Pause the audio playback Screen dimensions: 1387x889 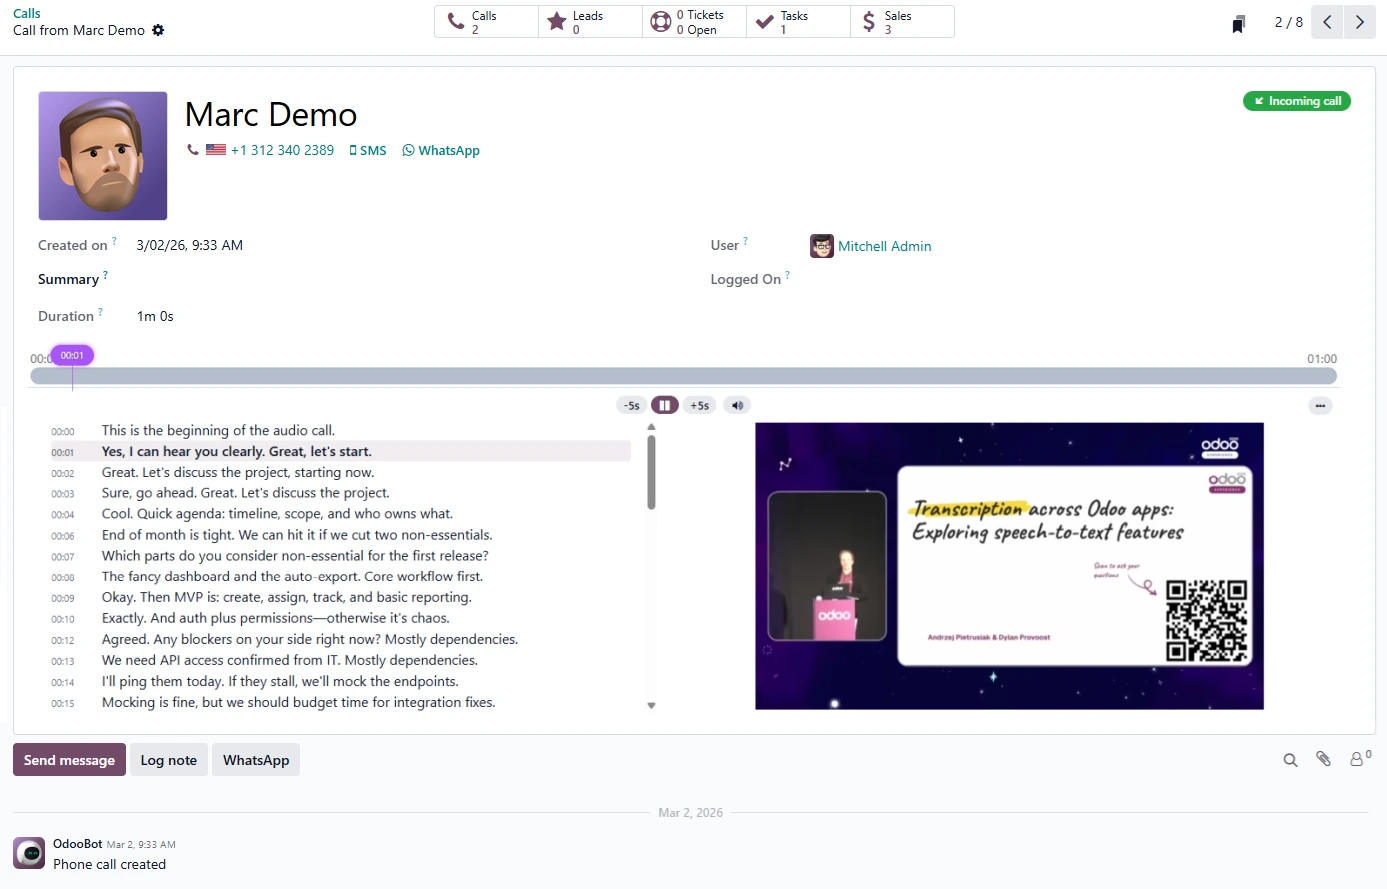coord(665,405)
